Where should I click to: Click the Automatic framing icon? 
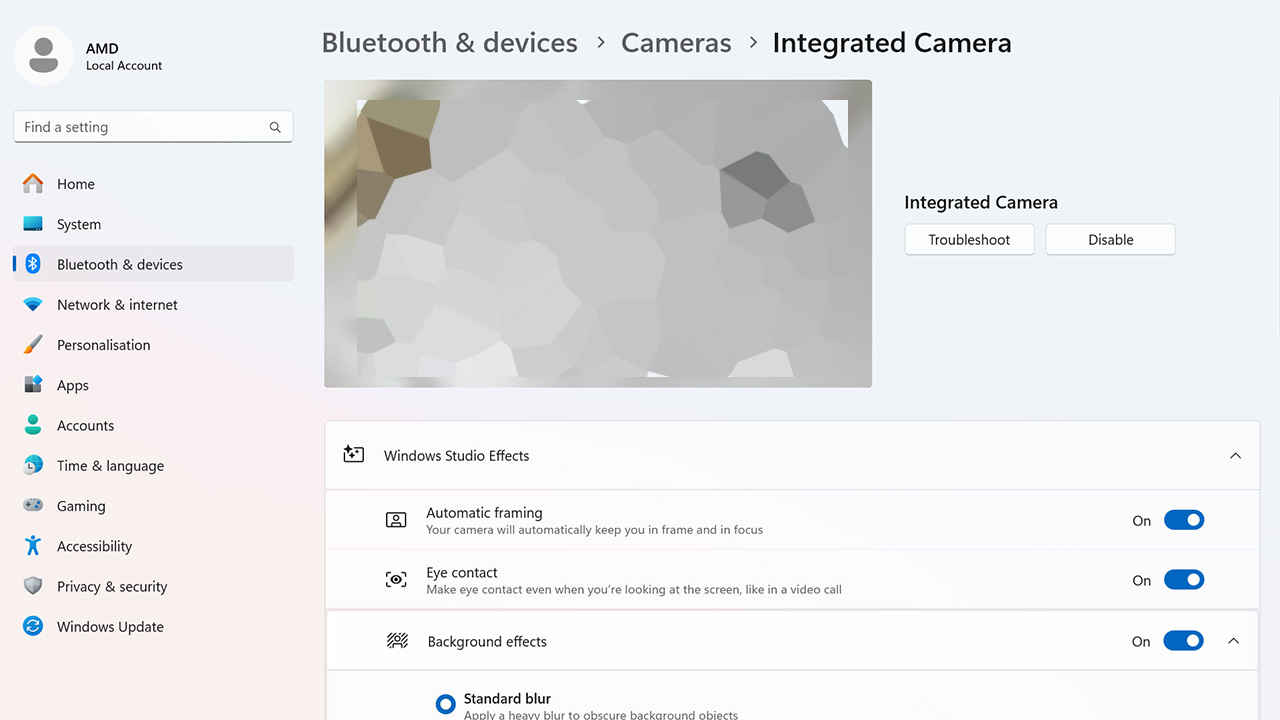pyautogui.click(x=396, y=520)
